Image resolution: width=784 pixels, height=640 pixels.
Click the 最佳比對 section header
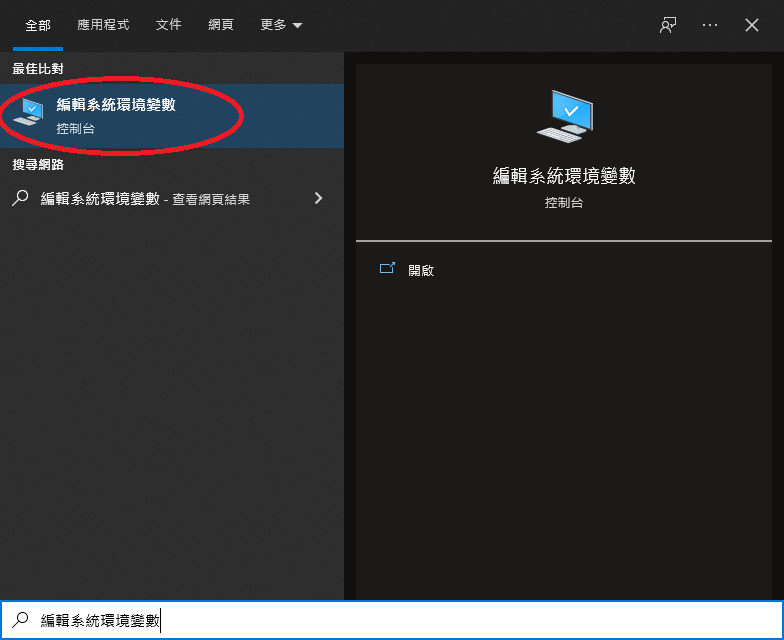coord(38,68)
